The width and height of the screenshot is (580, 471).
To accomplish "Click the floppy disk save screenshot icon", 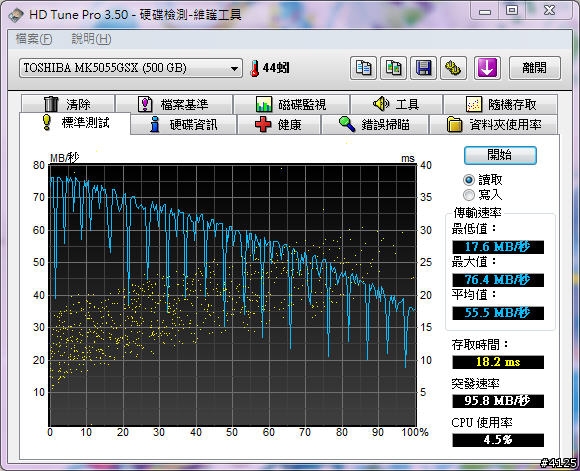I will tap(424, 68).
